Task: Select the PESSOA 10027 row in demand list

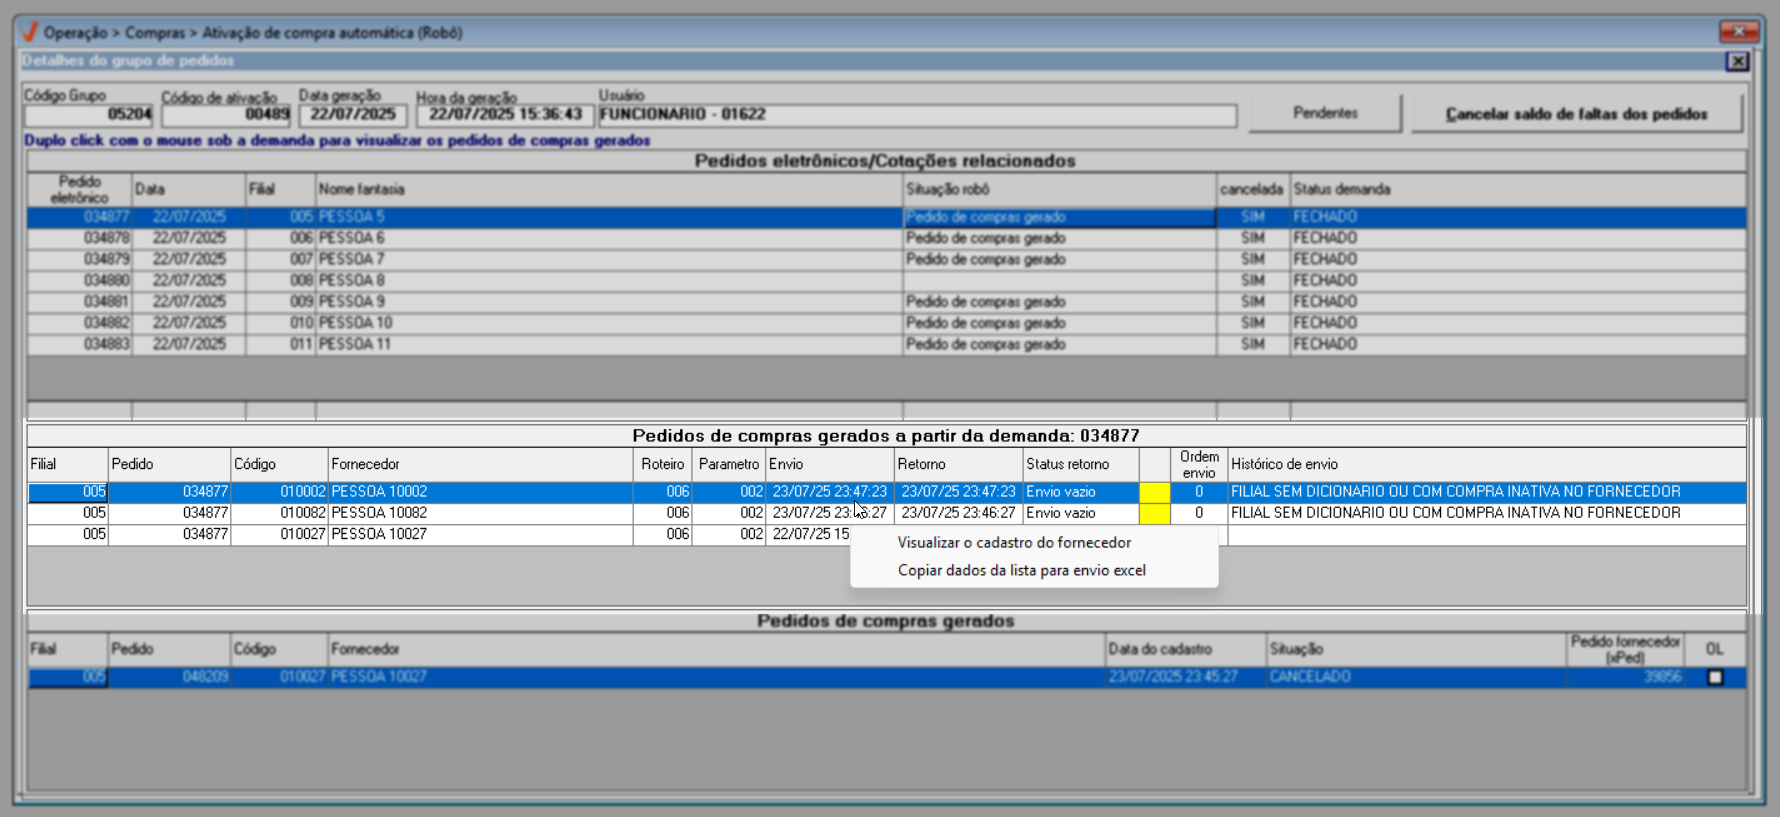Action: coord(480,534)
